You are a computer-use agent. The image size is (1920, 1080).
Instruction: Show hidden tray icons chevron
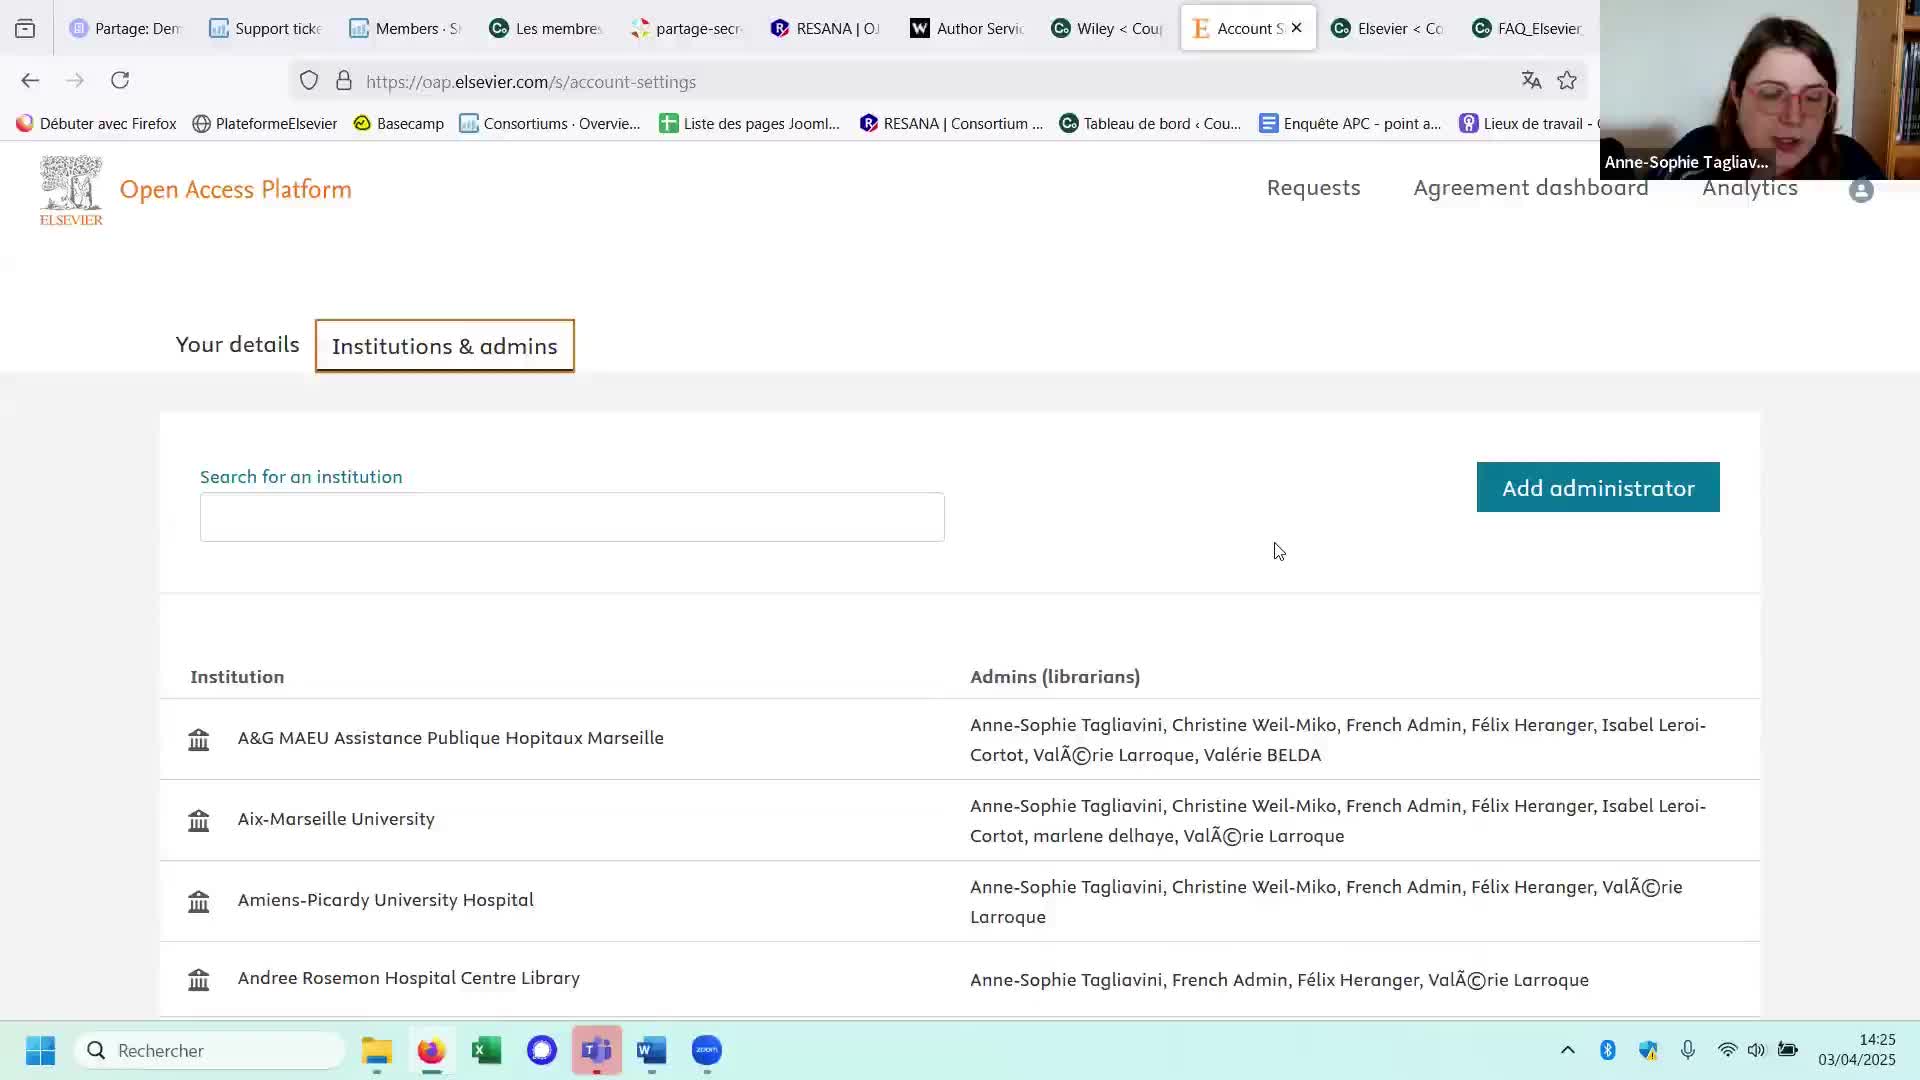[x=1568, y=1050]
